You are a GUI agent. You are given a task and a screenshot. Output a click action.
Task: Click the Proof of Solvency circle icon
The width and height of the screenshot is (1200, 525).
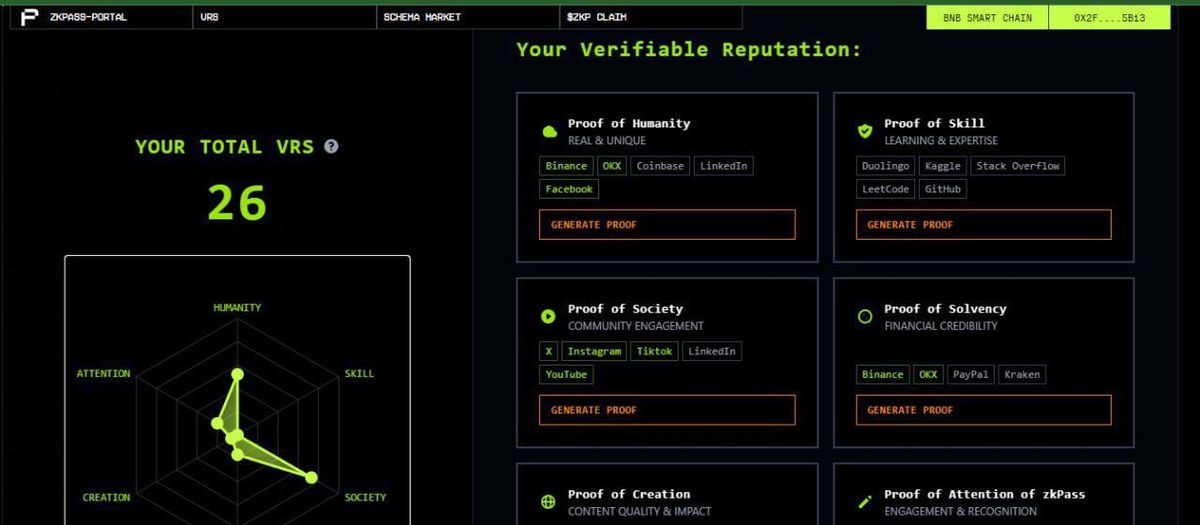865,316
